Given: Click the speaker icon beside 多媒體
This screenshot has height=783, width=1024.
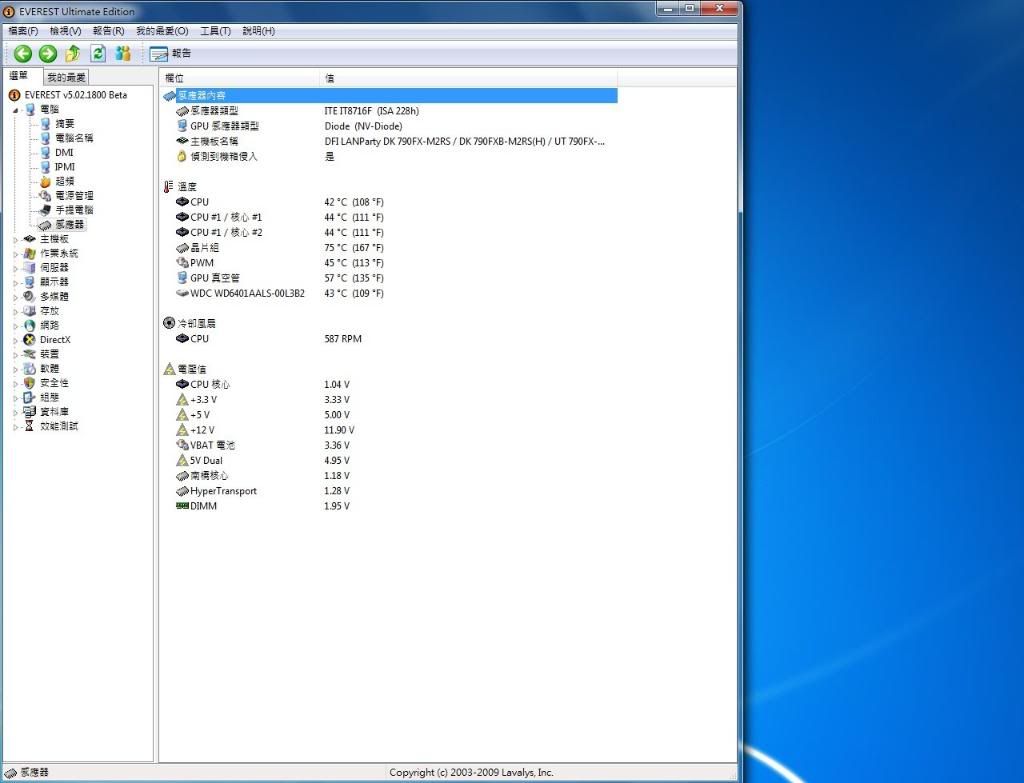Looking at the screenshot, I should click(29, 296).
